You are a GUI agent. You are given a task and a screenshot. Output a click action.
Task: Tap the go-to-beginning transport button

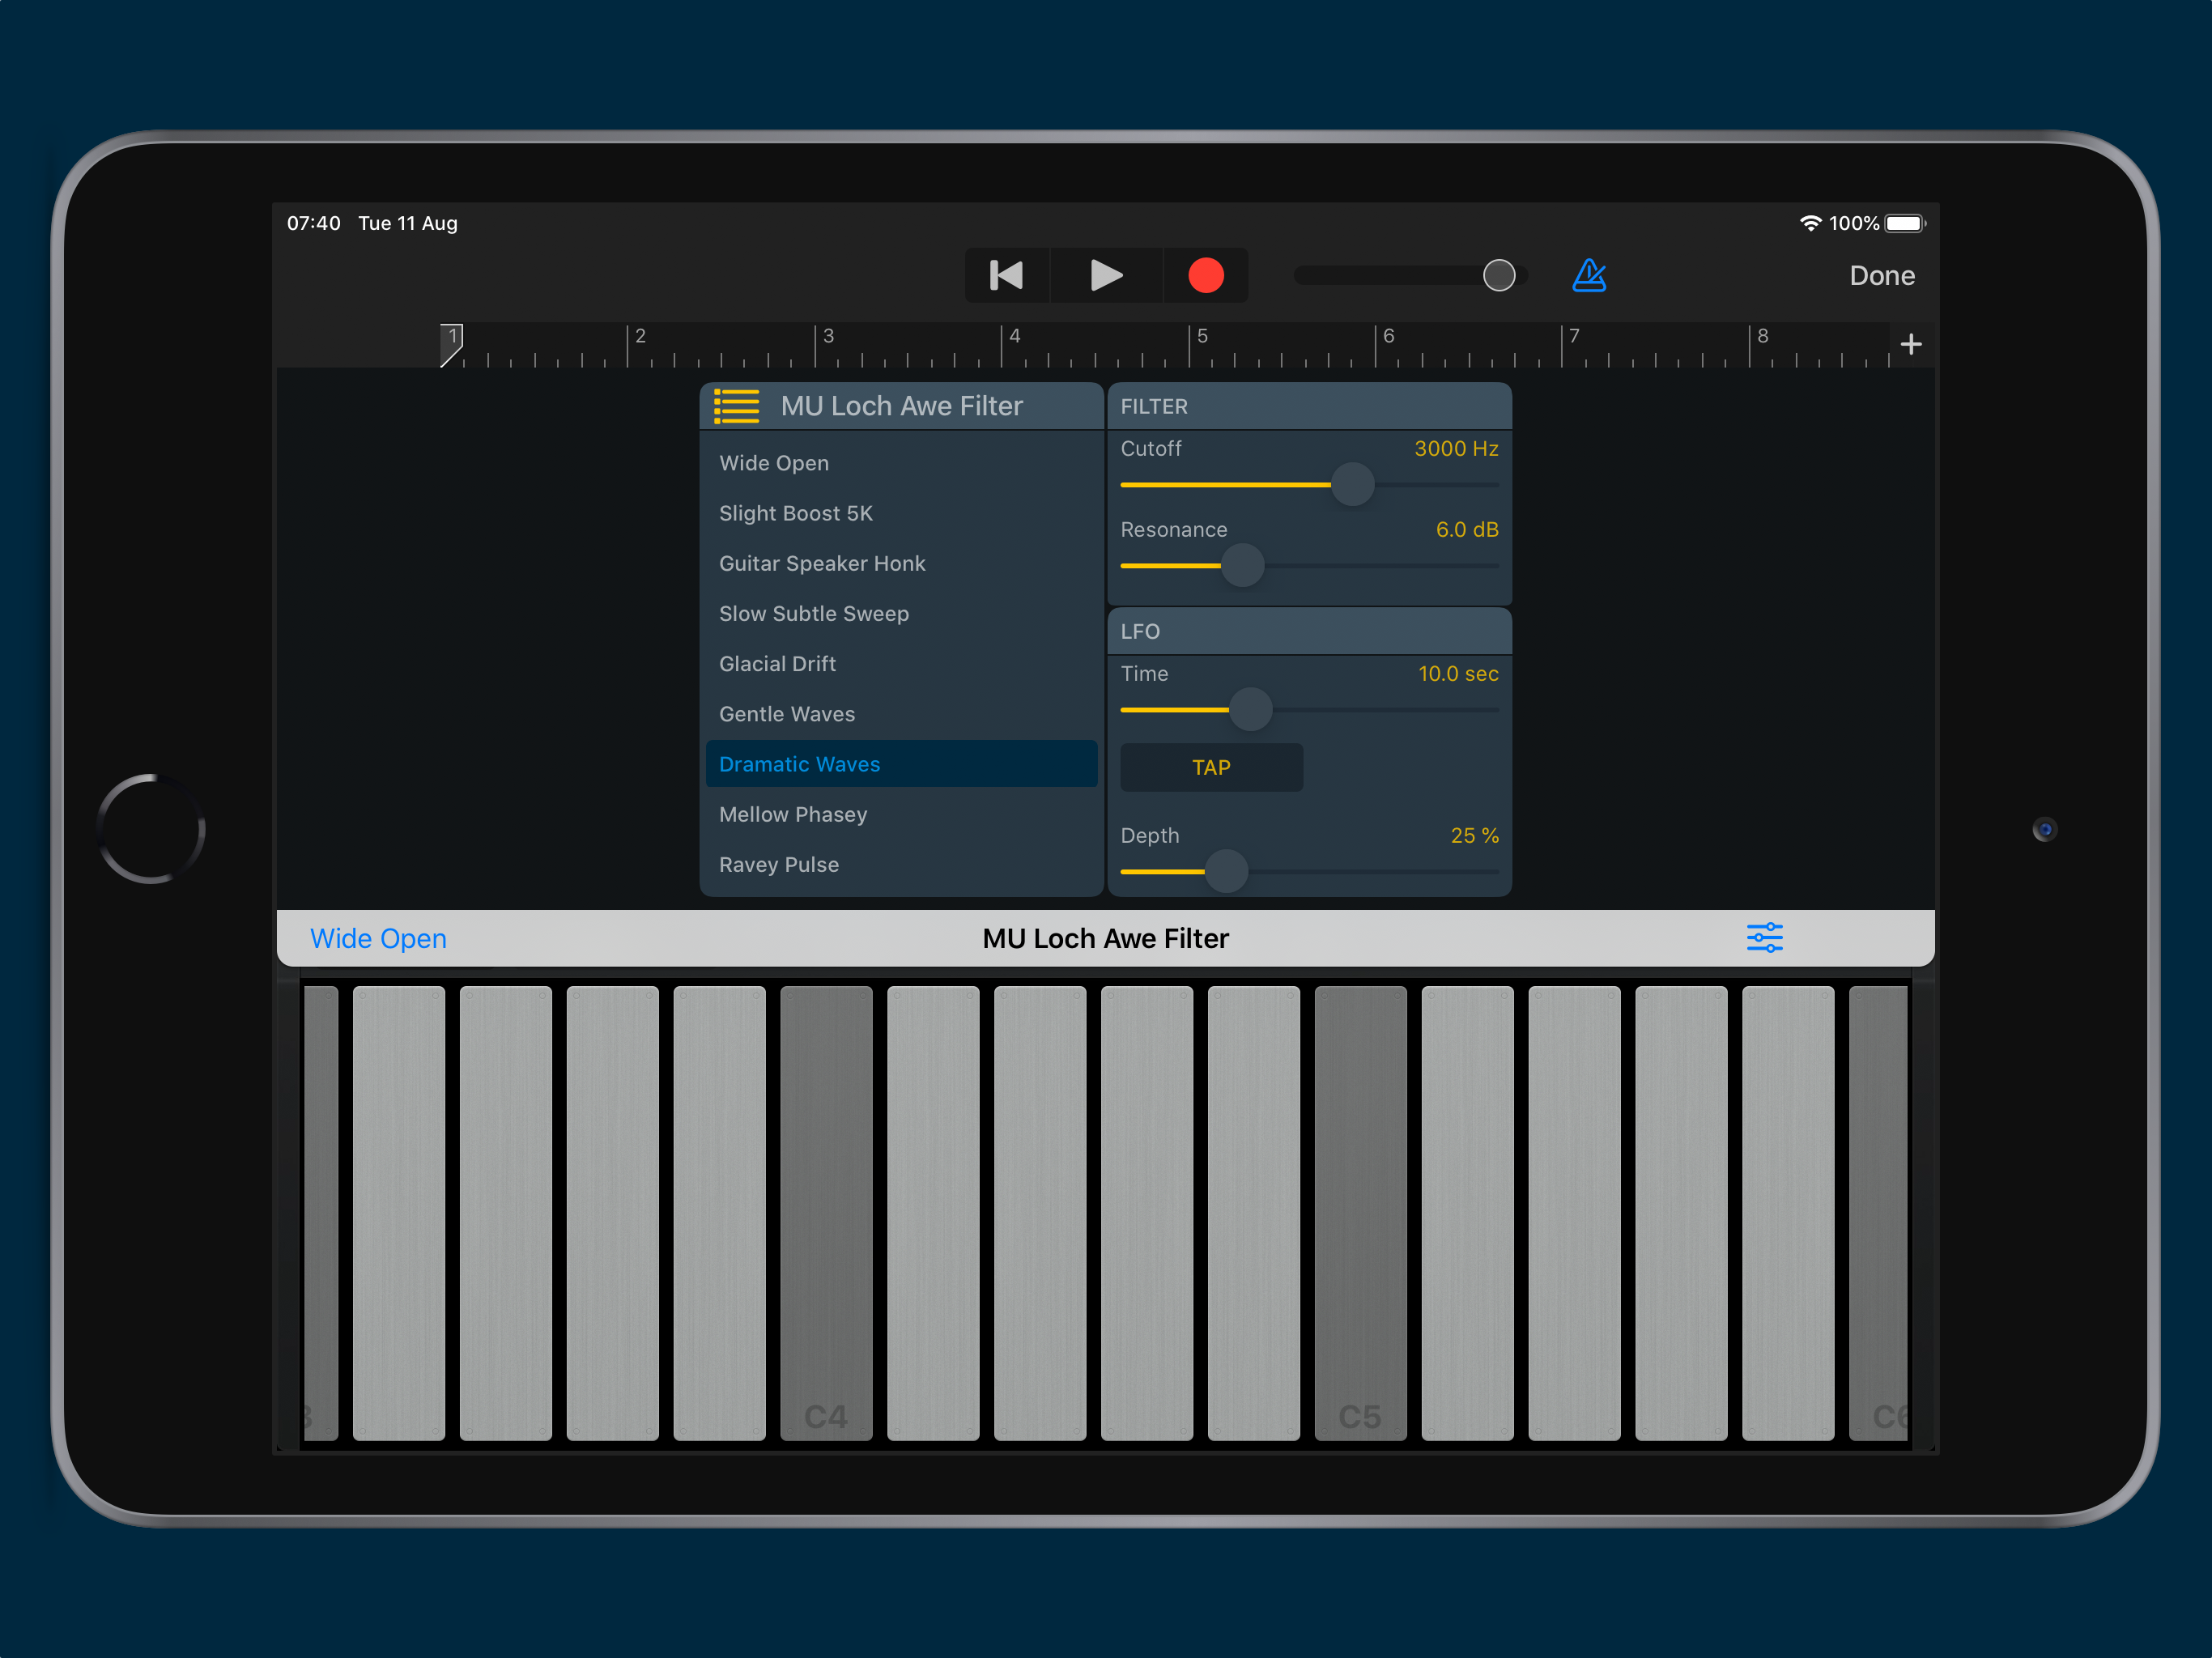(1006, 275)
